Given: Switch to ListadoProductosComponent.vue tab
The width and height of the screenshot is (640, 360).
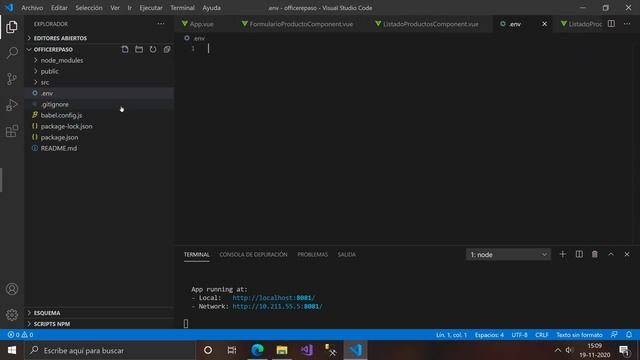Looking at the screenshot, I should click(431, 24).
